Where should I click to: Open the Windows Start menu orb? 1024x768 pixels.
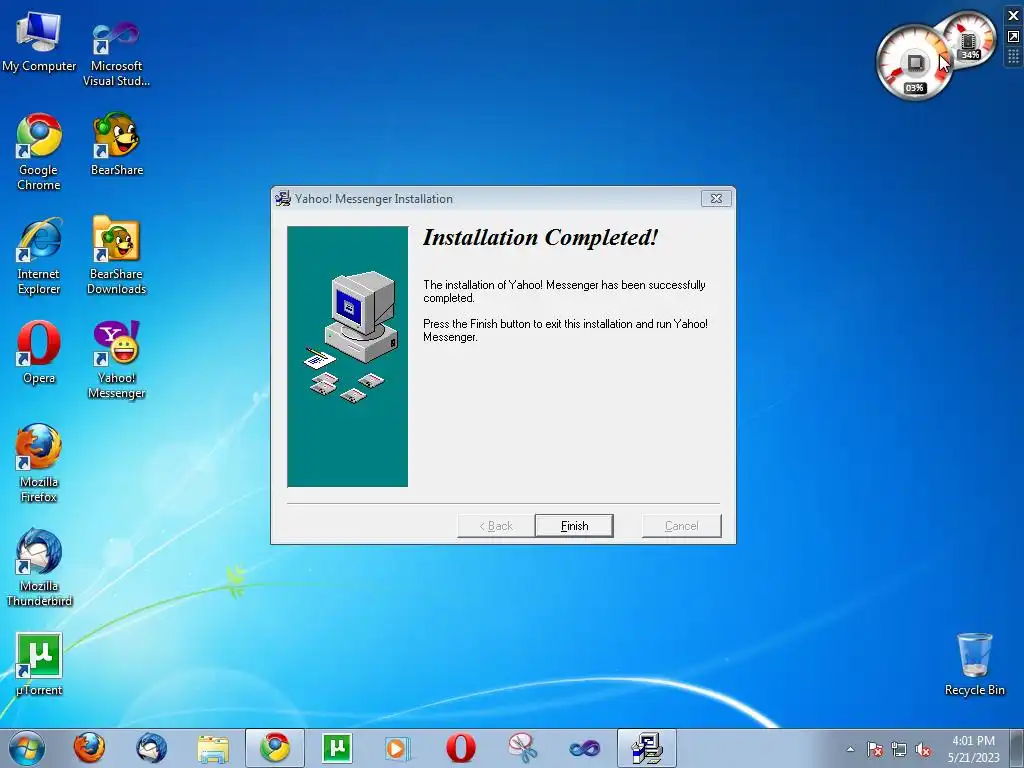point(27,748)
